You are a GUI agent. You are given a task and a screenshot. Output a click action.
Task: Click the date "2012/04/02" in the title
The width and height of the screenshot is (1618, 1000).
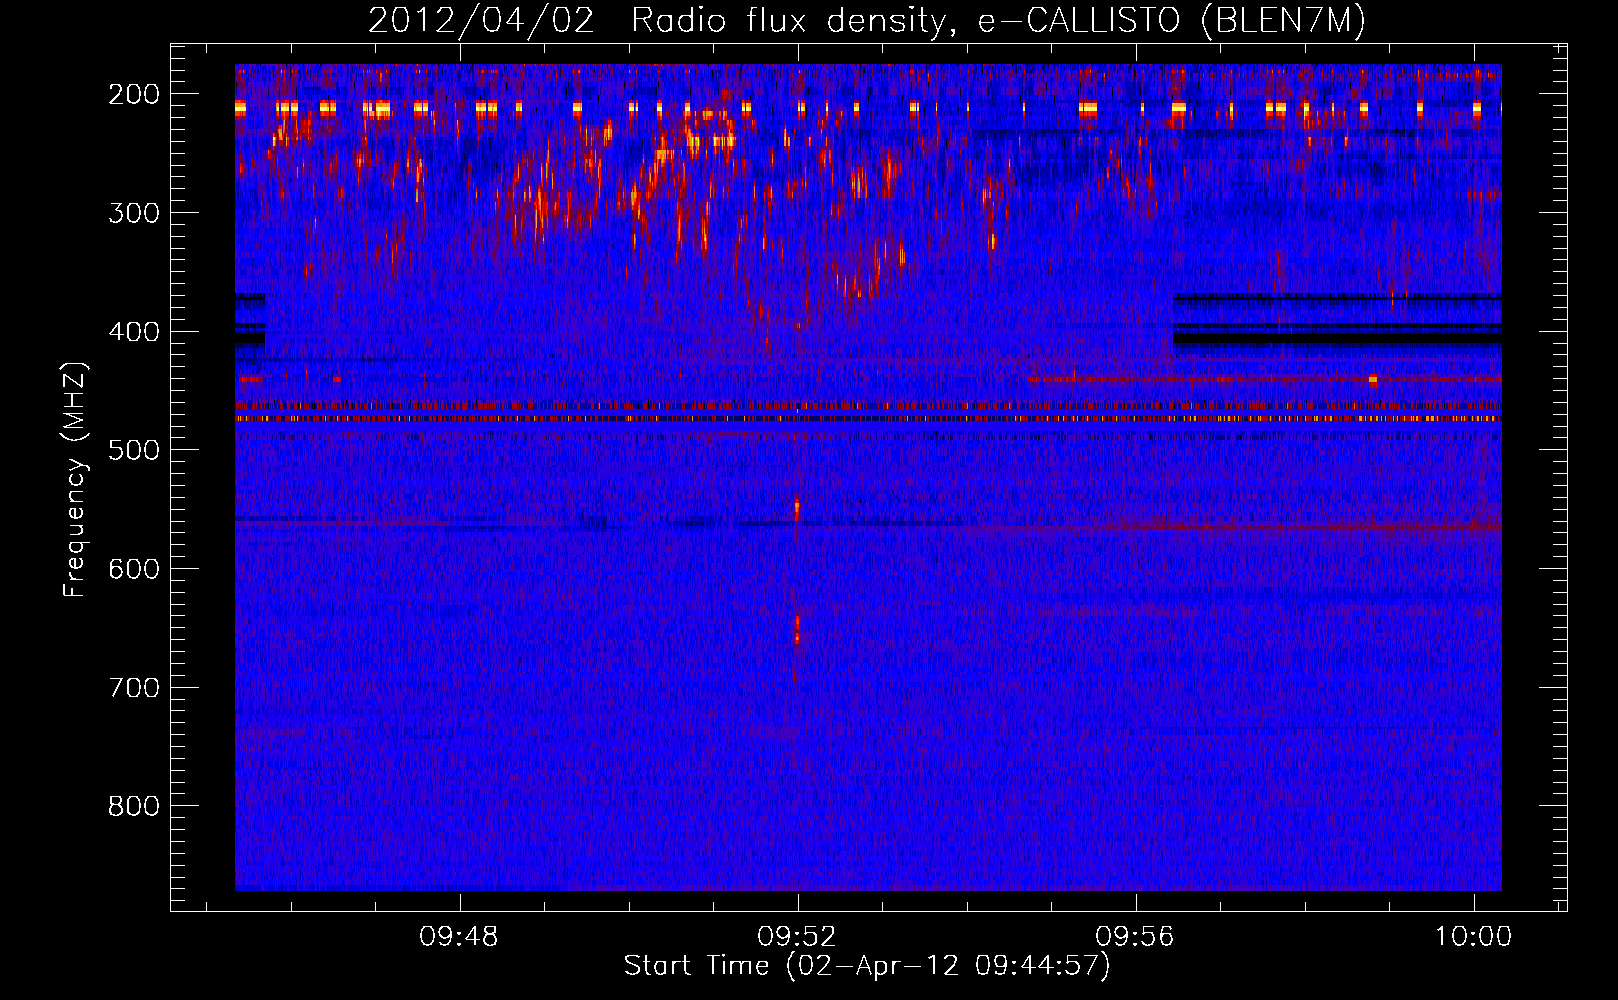pos(481,20)
